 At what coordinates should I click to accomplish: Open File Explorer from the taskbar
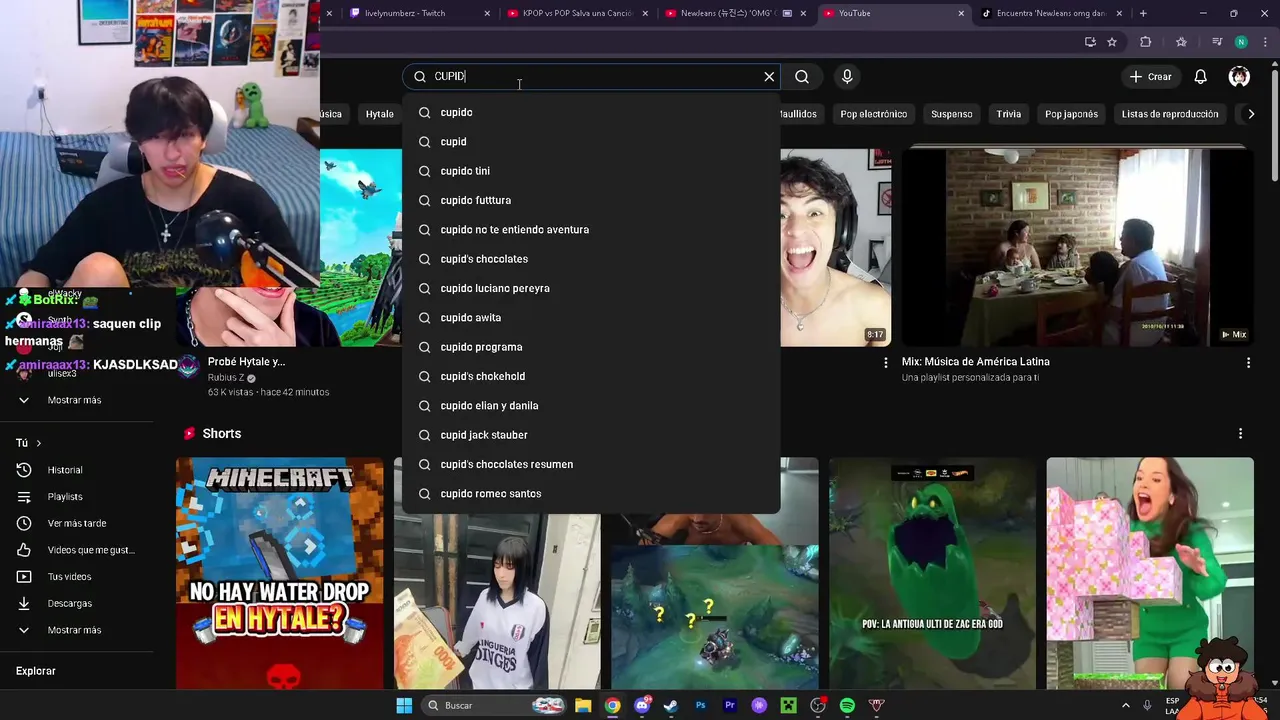(x=583, y=705)
